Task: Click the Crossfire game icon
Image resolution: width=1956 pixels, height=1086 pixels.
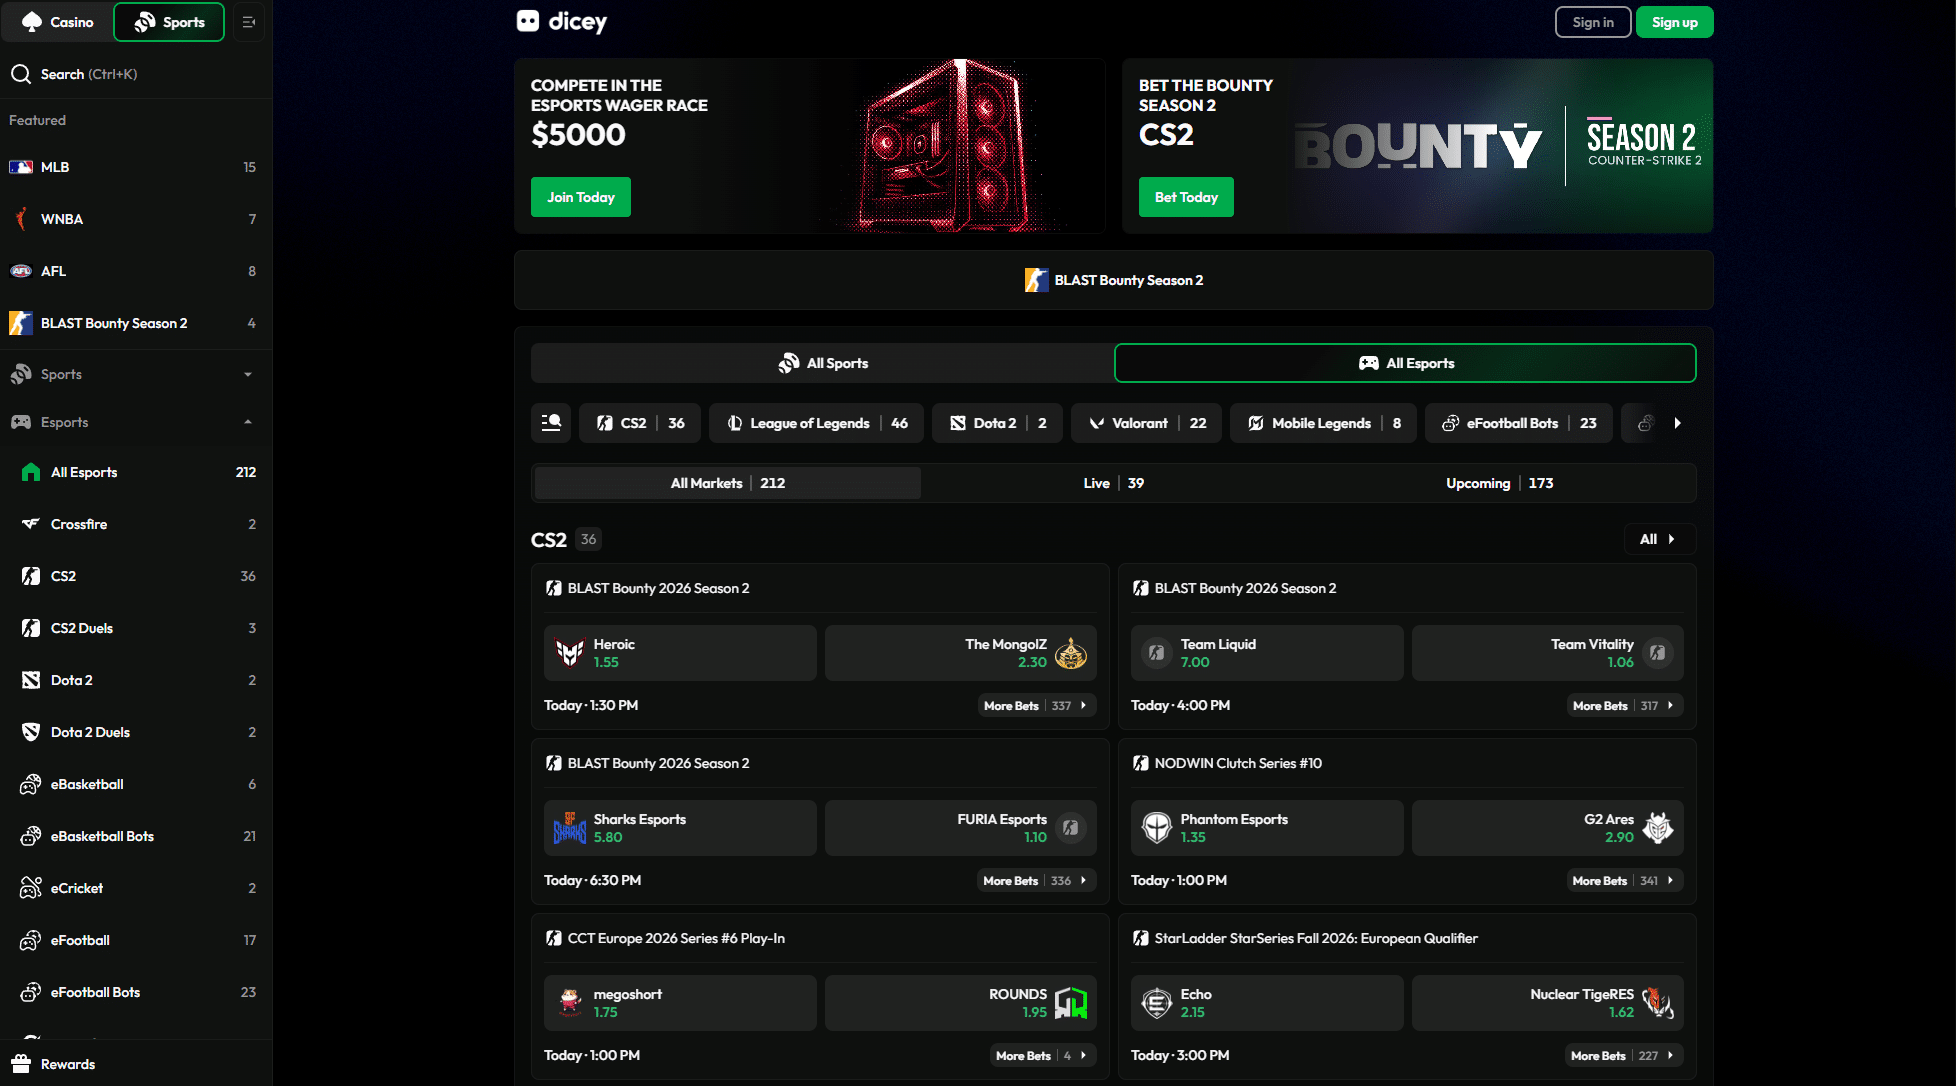Action: [31, 524]
